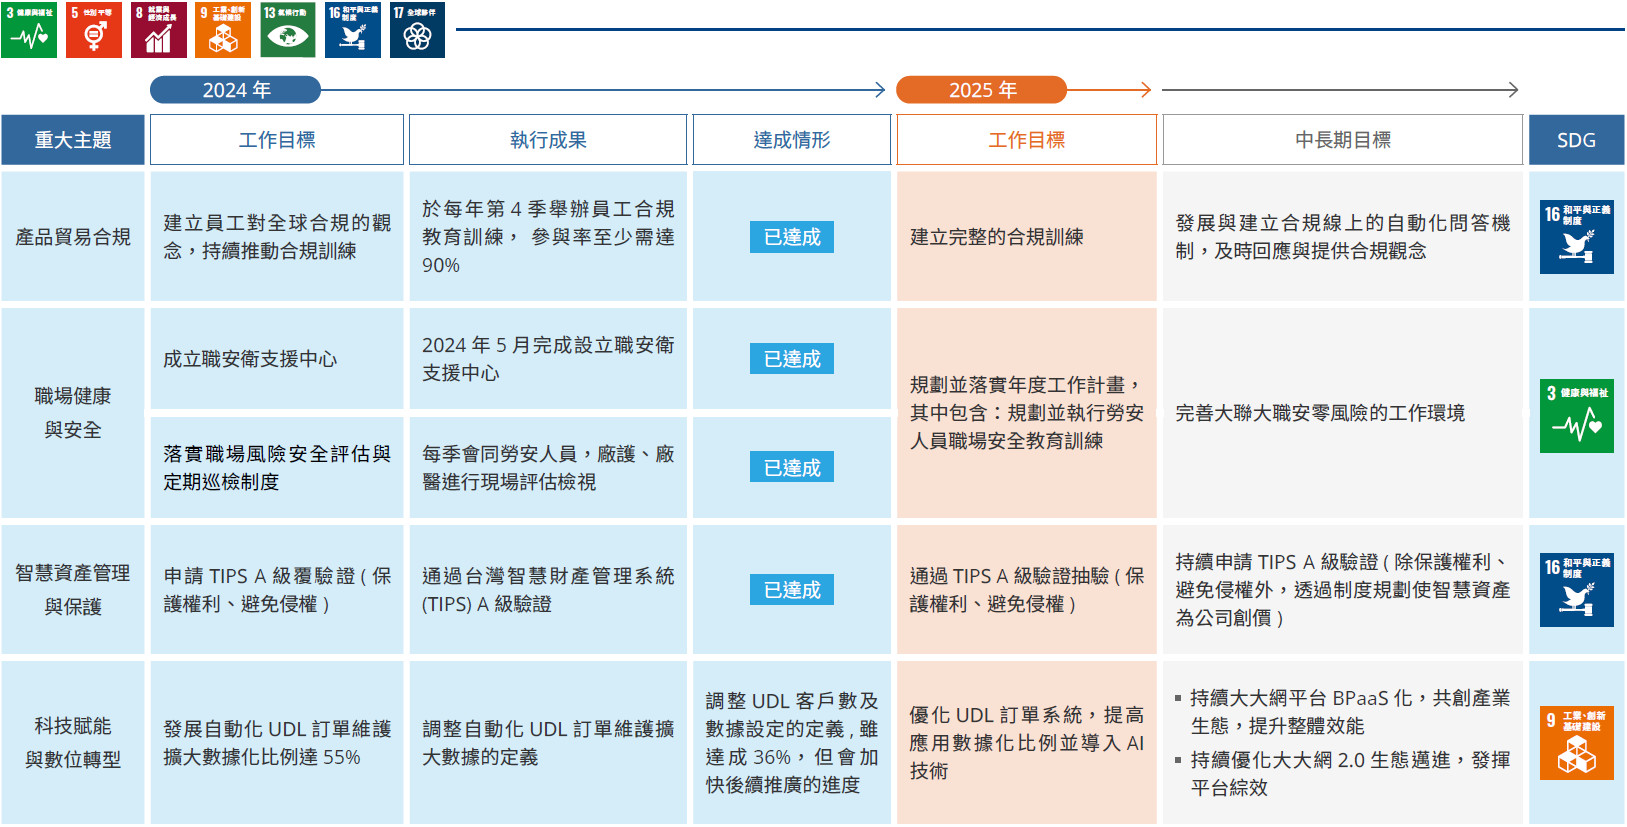
Task: Switch to the orange 2025 年 timeline pill
Action: [981, 90]
